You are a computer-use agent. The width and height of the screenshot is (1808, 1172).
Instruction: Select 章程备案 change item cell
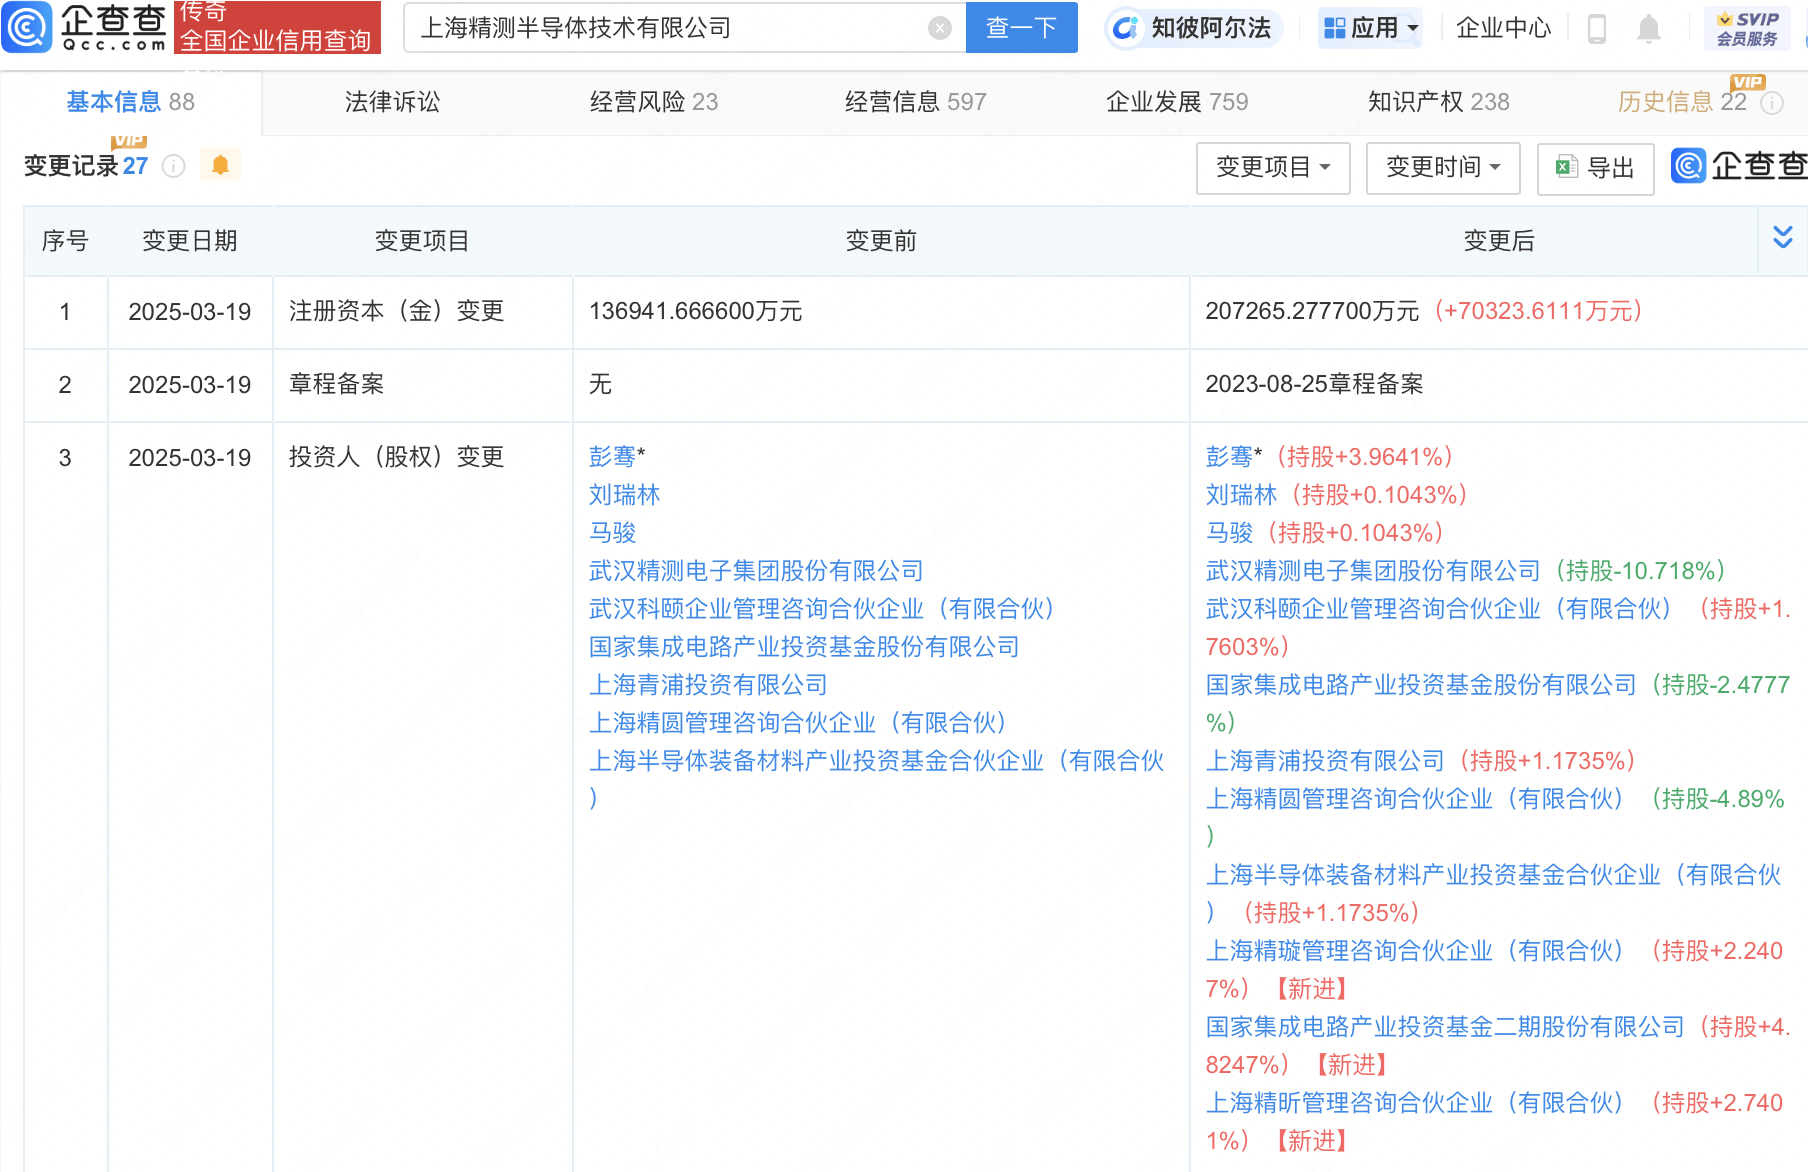(x=336, y=384)
